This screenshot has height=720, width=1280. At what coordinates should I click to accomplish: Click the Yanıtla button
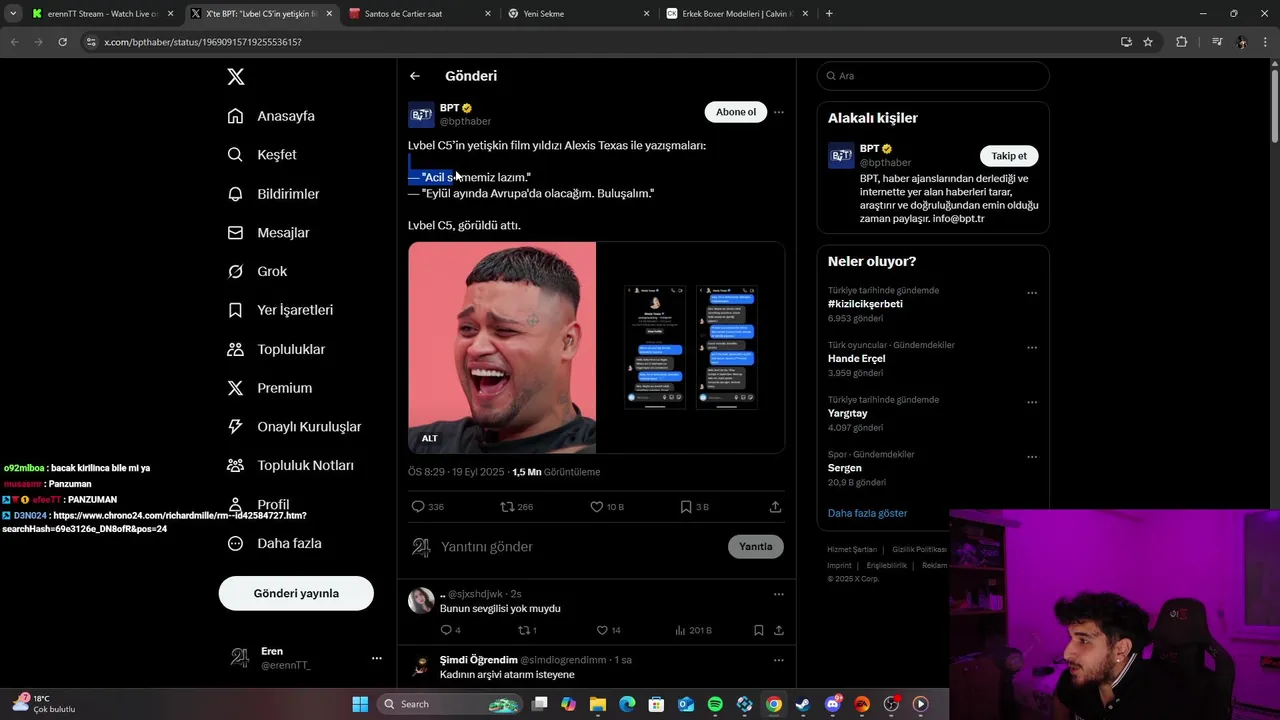tap(756, 547)
